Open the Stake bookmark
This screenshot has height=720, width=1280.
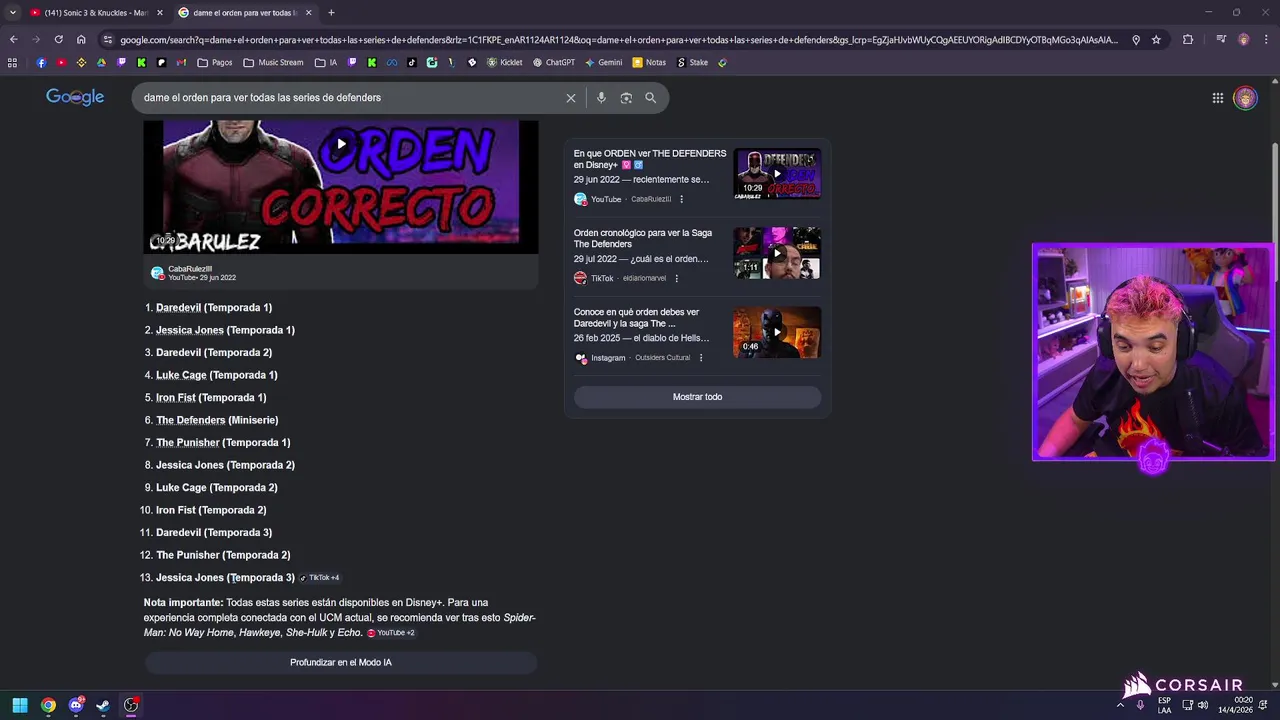(692, 62)
